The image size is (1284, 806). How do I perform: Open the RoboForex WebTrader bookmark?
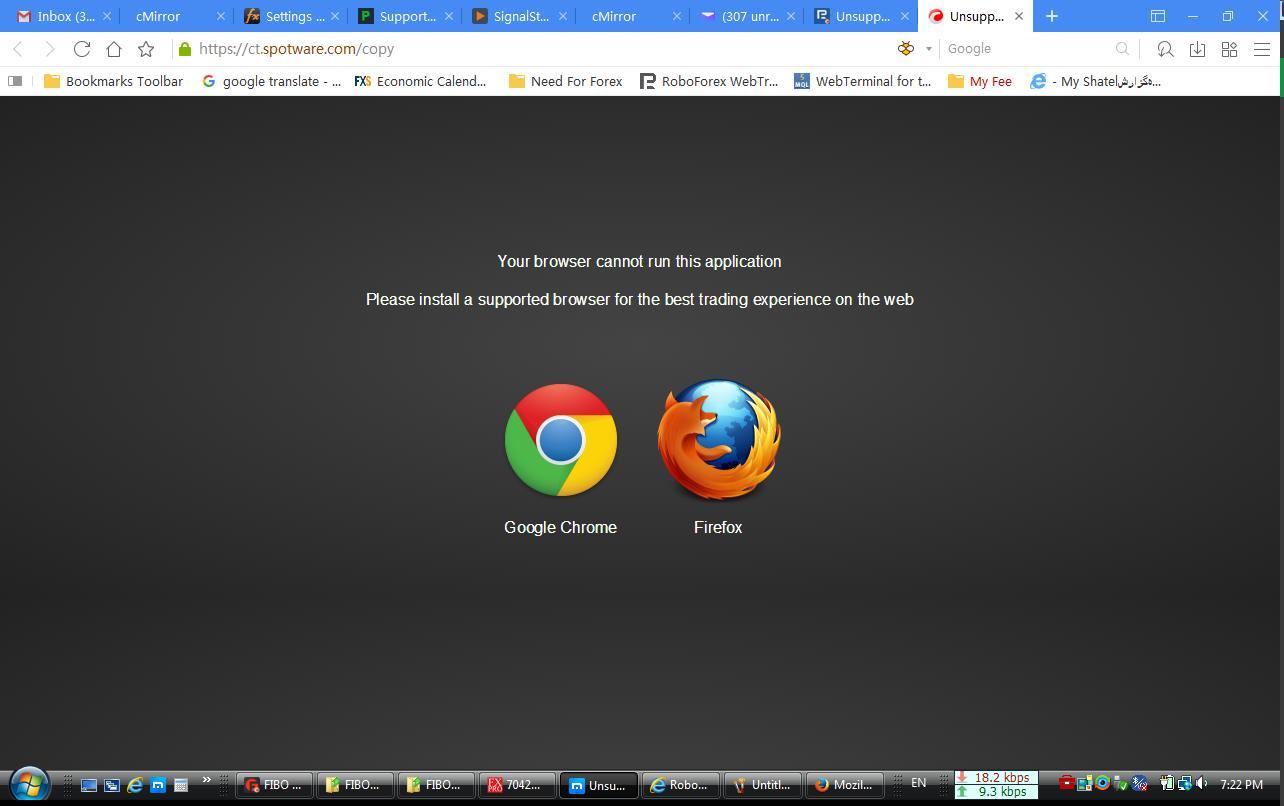click(x=709, y=81)
